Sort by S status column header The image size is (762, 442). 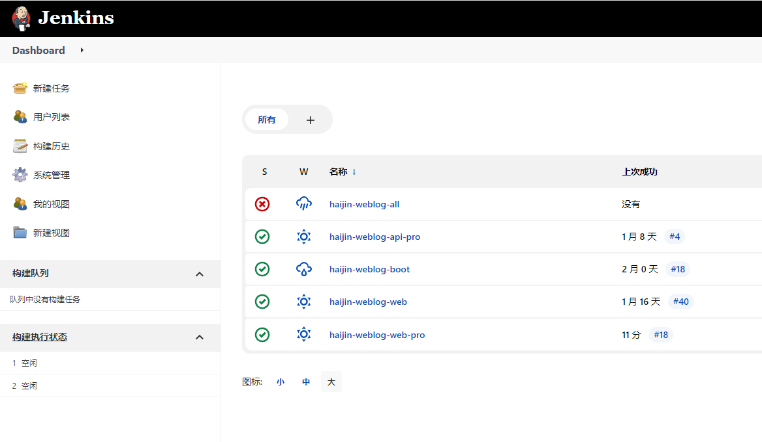(x=264, y=171)
